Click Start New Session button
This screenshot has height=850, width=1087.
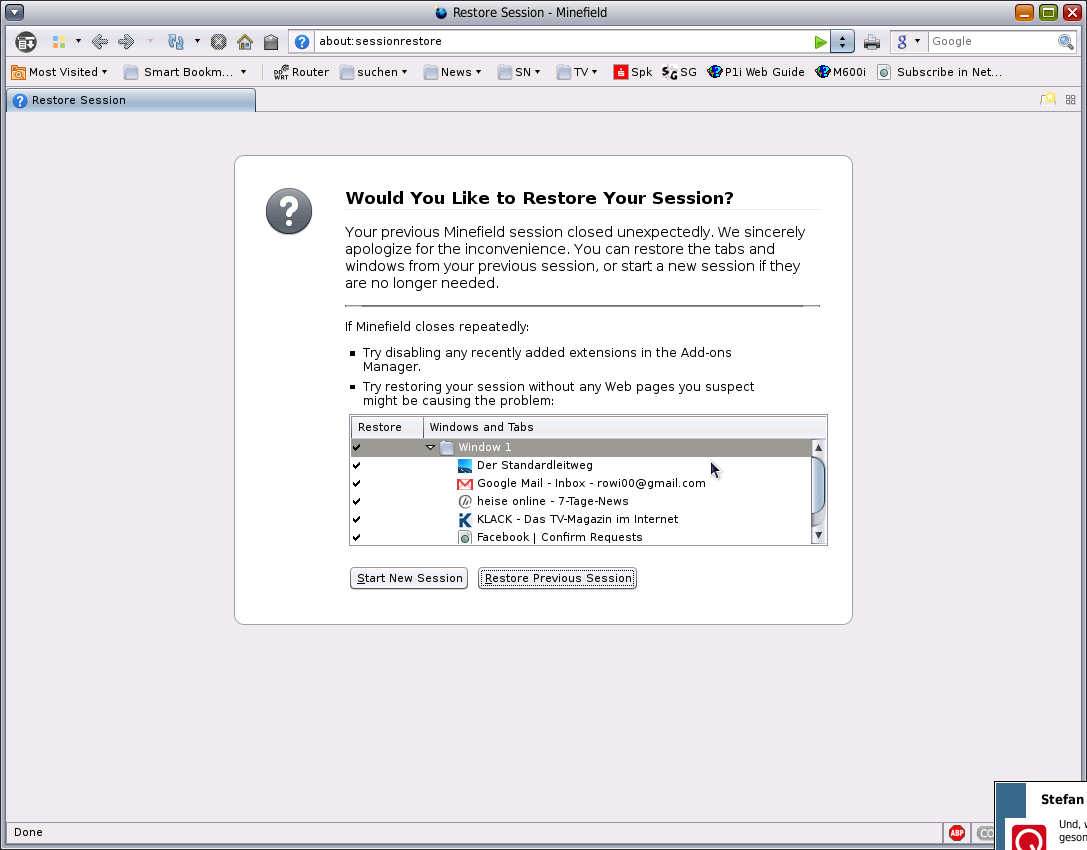(409, 578)
